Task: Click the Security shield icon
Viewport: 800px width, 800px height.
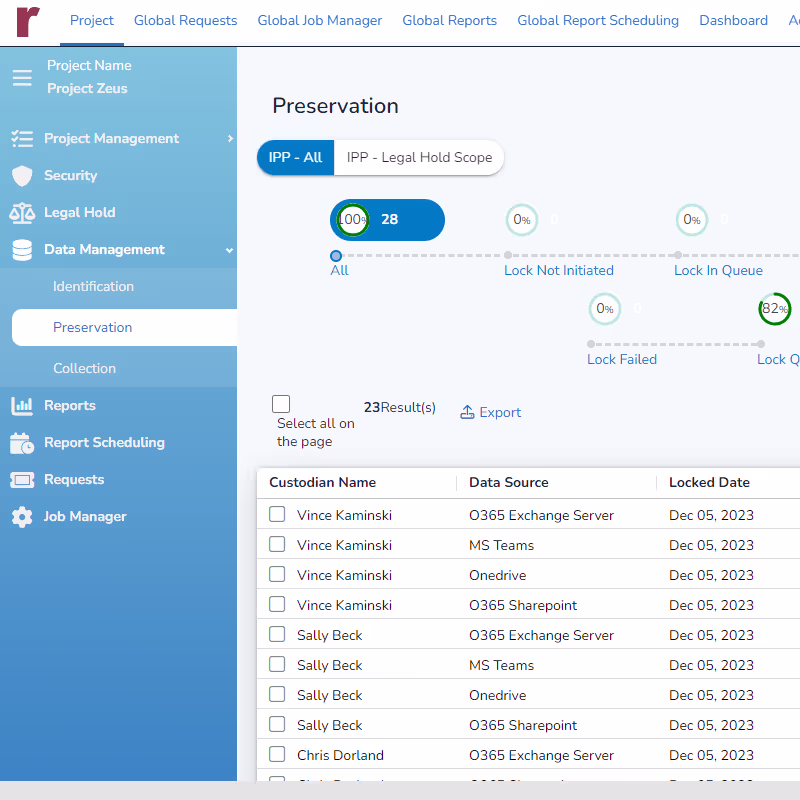Action: (22, 176)
